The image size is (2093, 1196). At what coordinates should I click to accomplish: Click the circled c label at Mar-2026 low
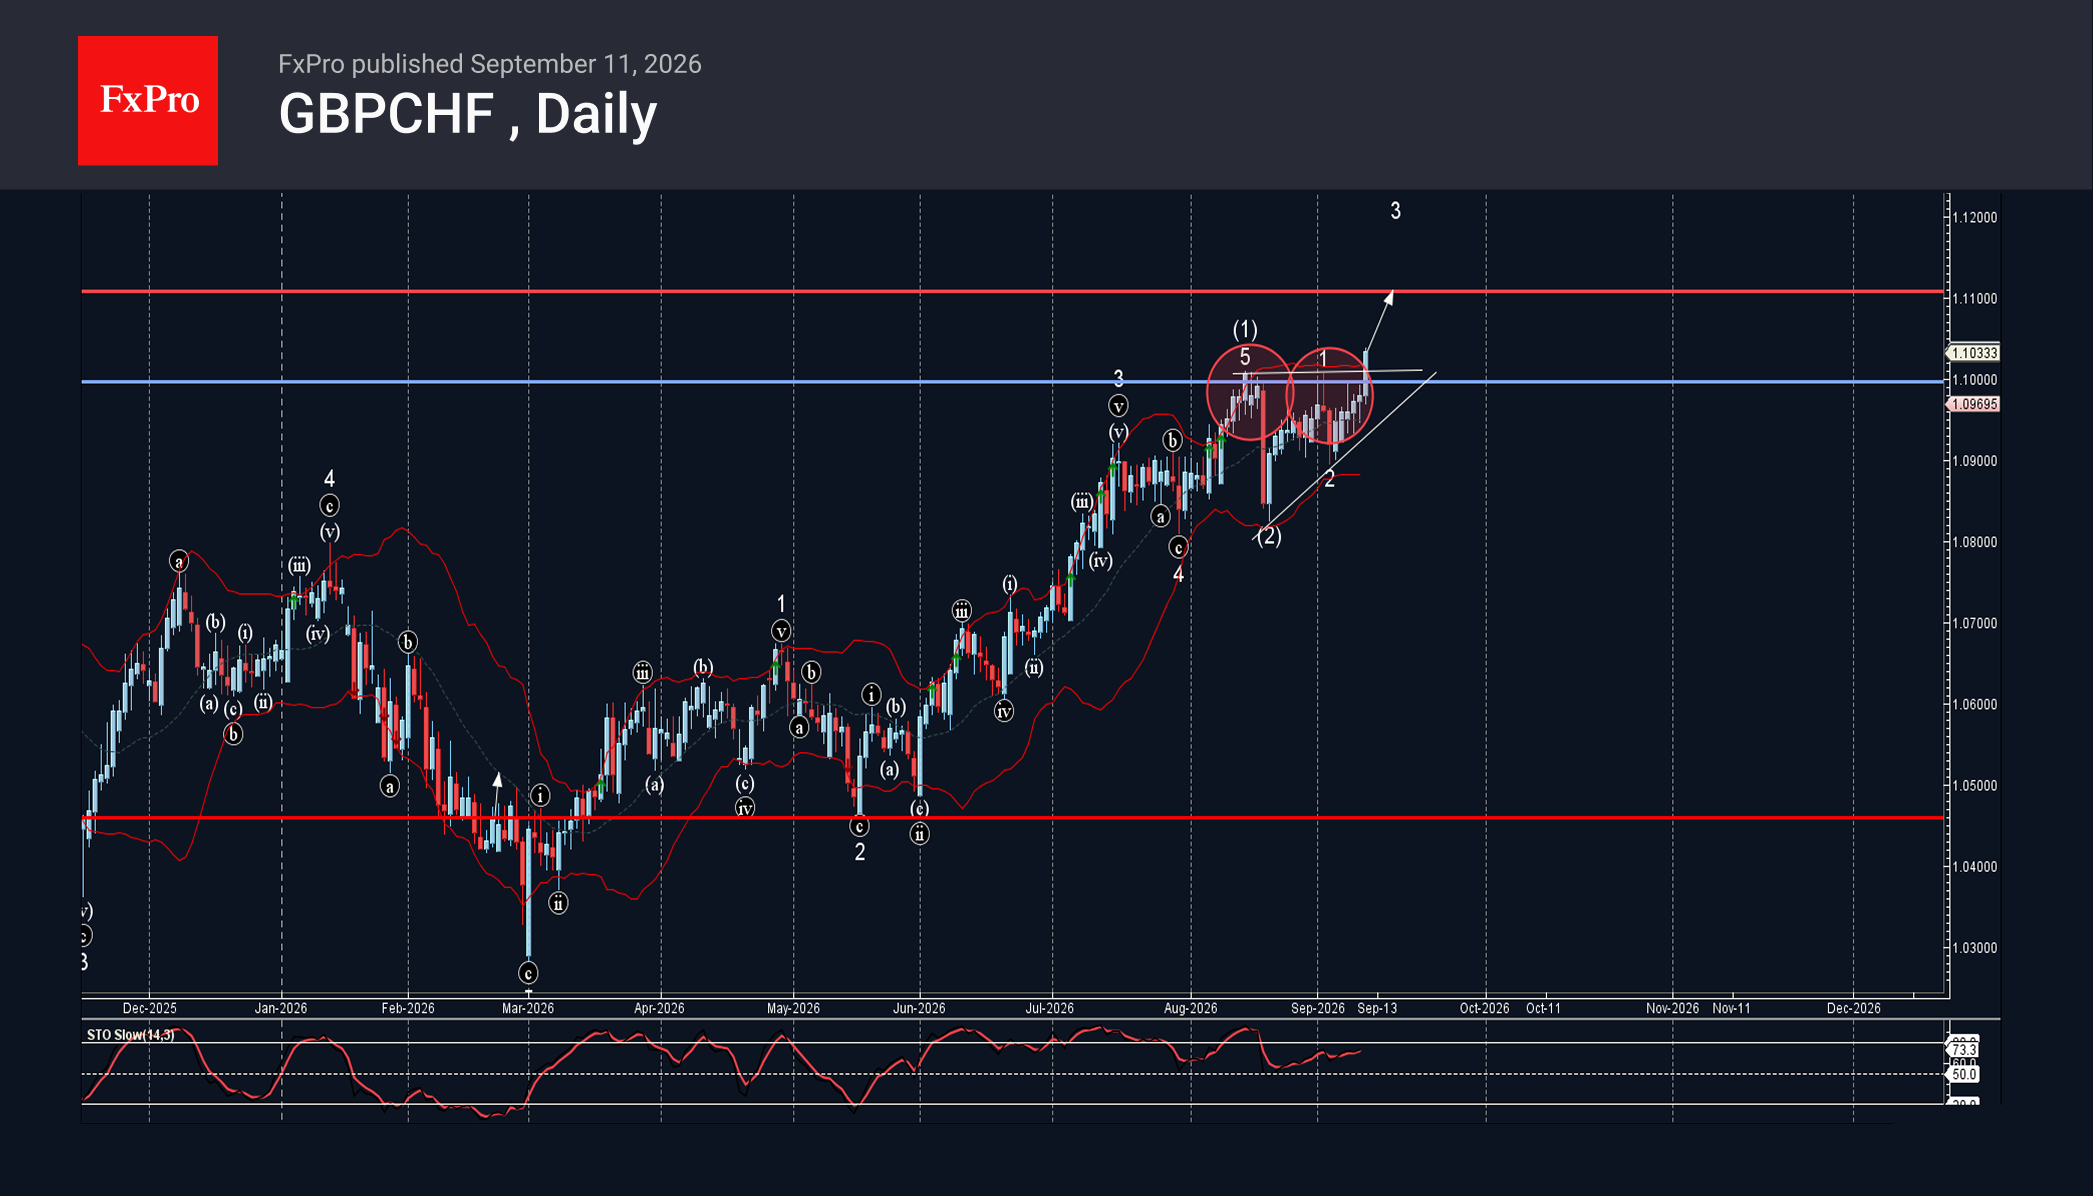pyautogui.click(x=528, y=973)
